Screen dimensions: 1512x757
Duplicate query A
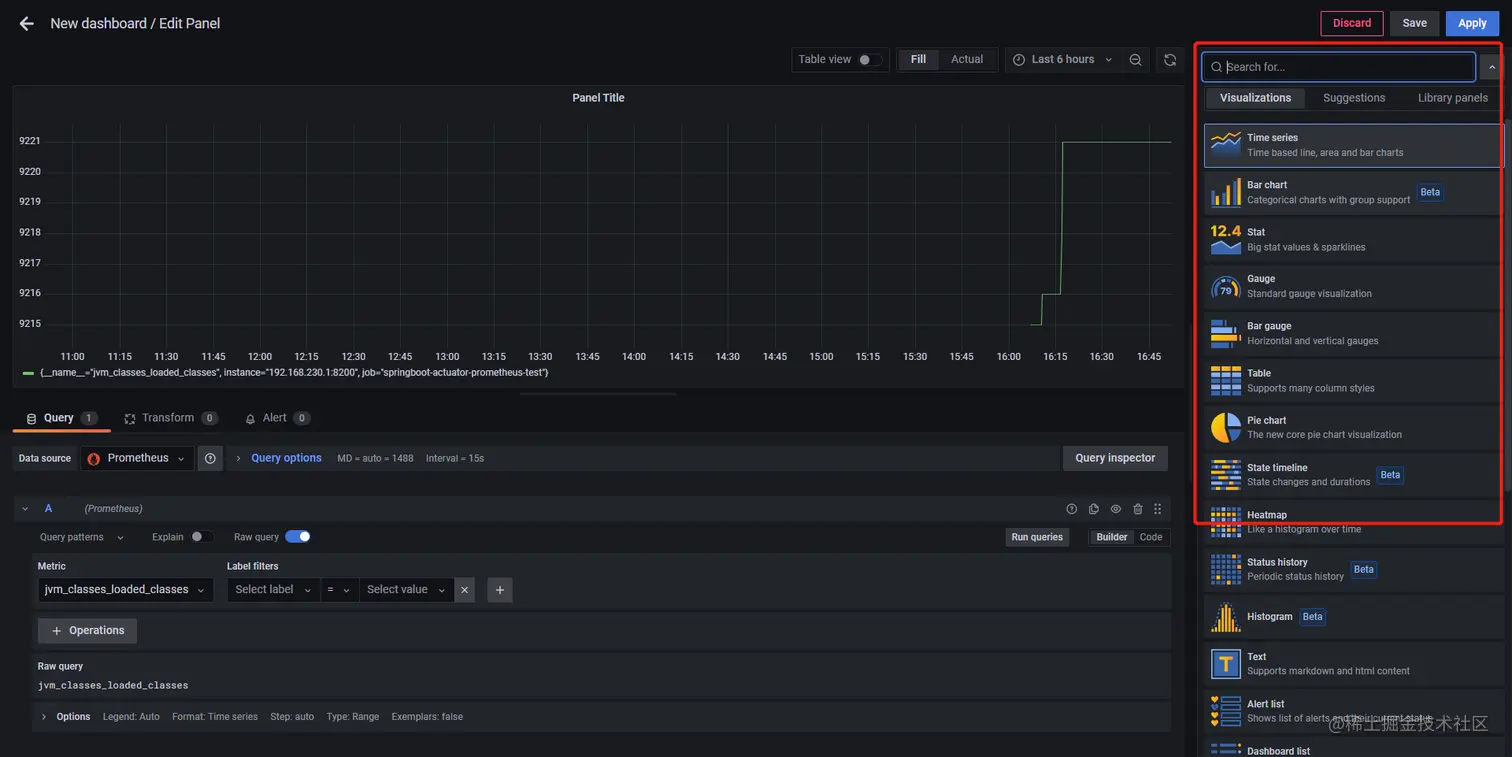click(1094, 509)
